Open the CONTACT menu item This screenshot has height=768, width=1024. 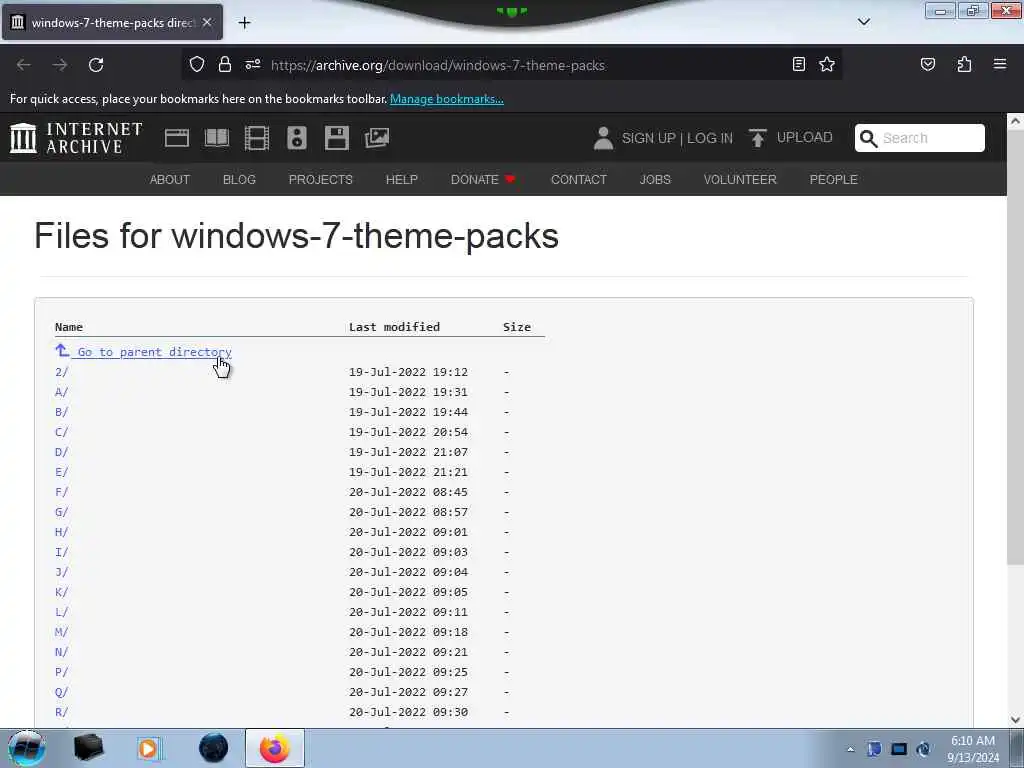tap(579, 180)
